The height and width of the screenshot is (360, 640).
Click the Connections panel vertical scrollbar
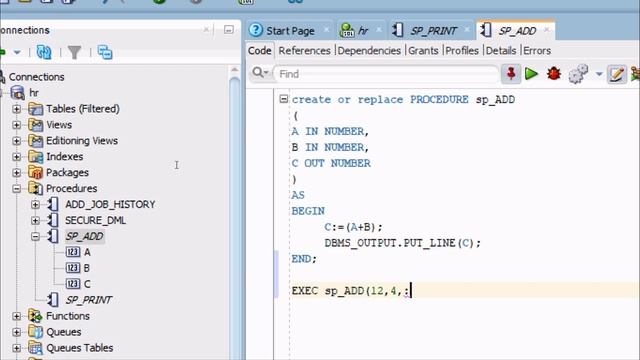(234, 212)
